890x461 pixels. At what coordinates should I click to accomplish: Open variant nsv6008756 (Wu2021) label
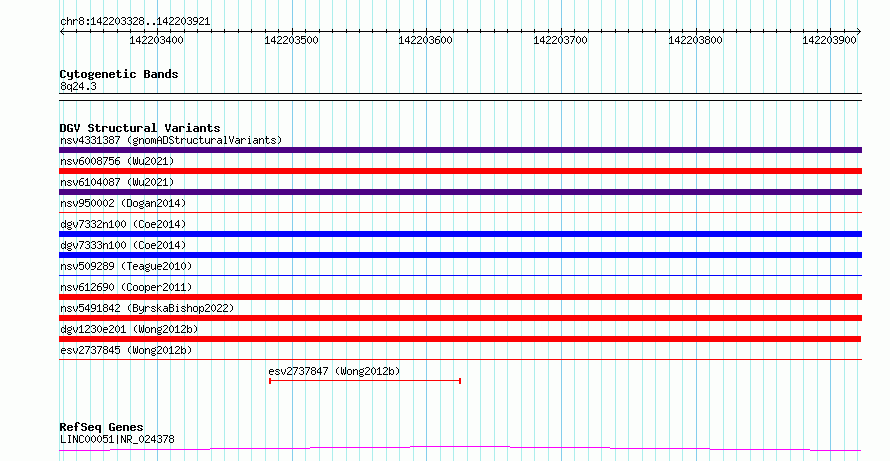117,161
